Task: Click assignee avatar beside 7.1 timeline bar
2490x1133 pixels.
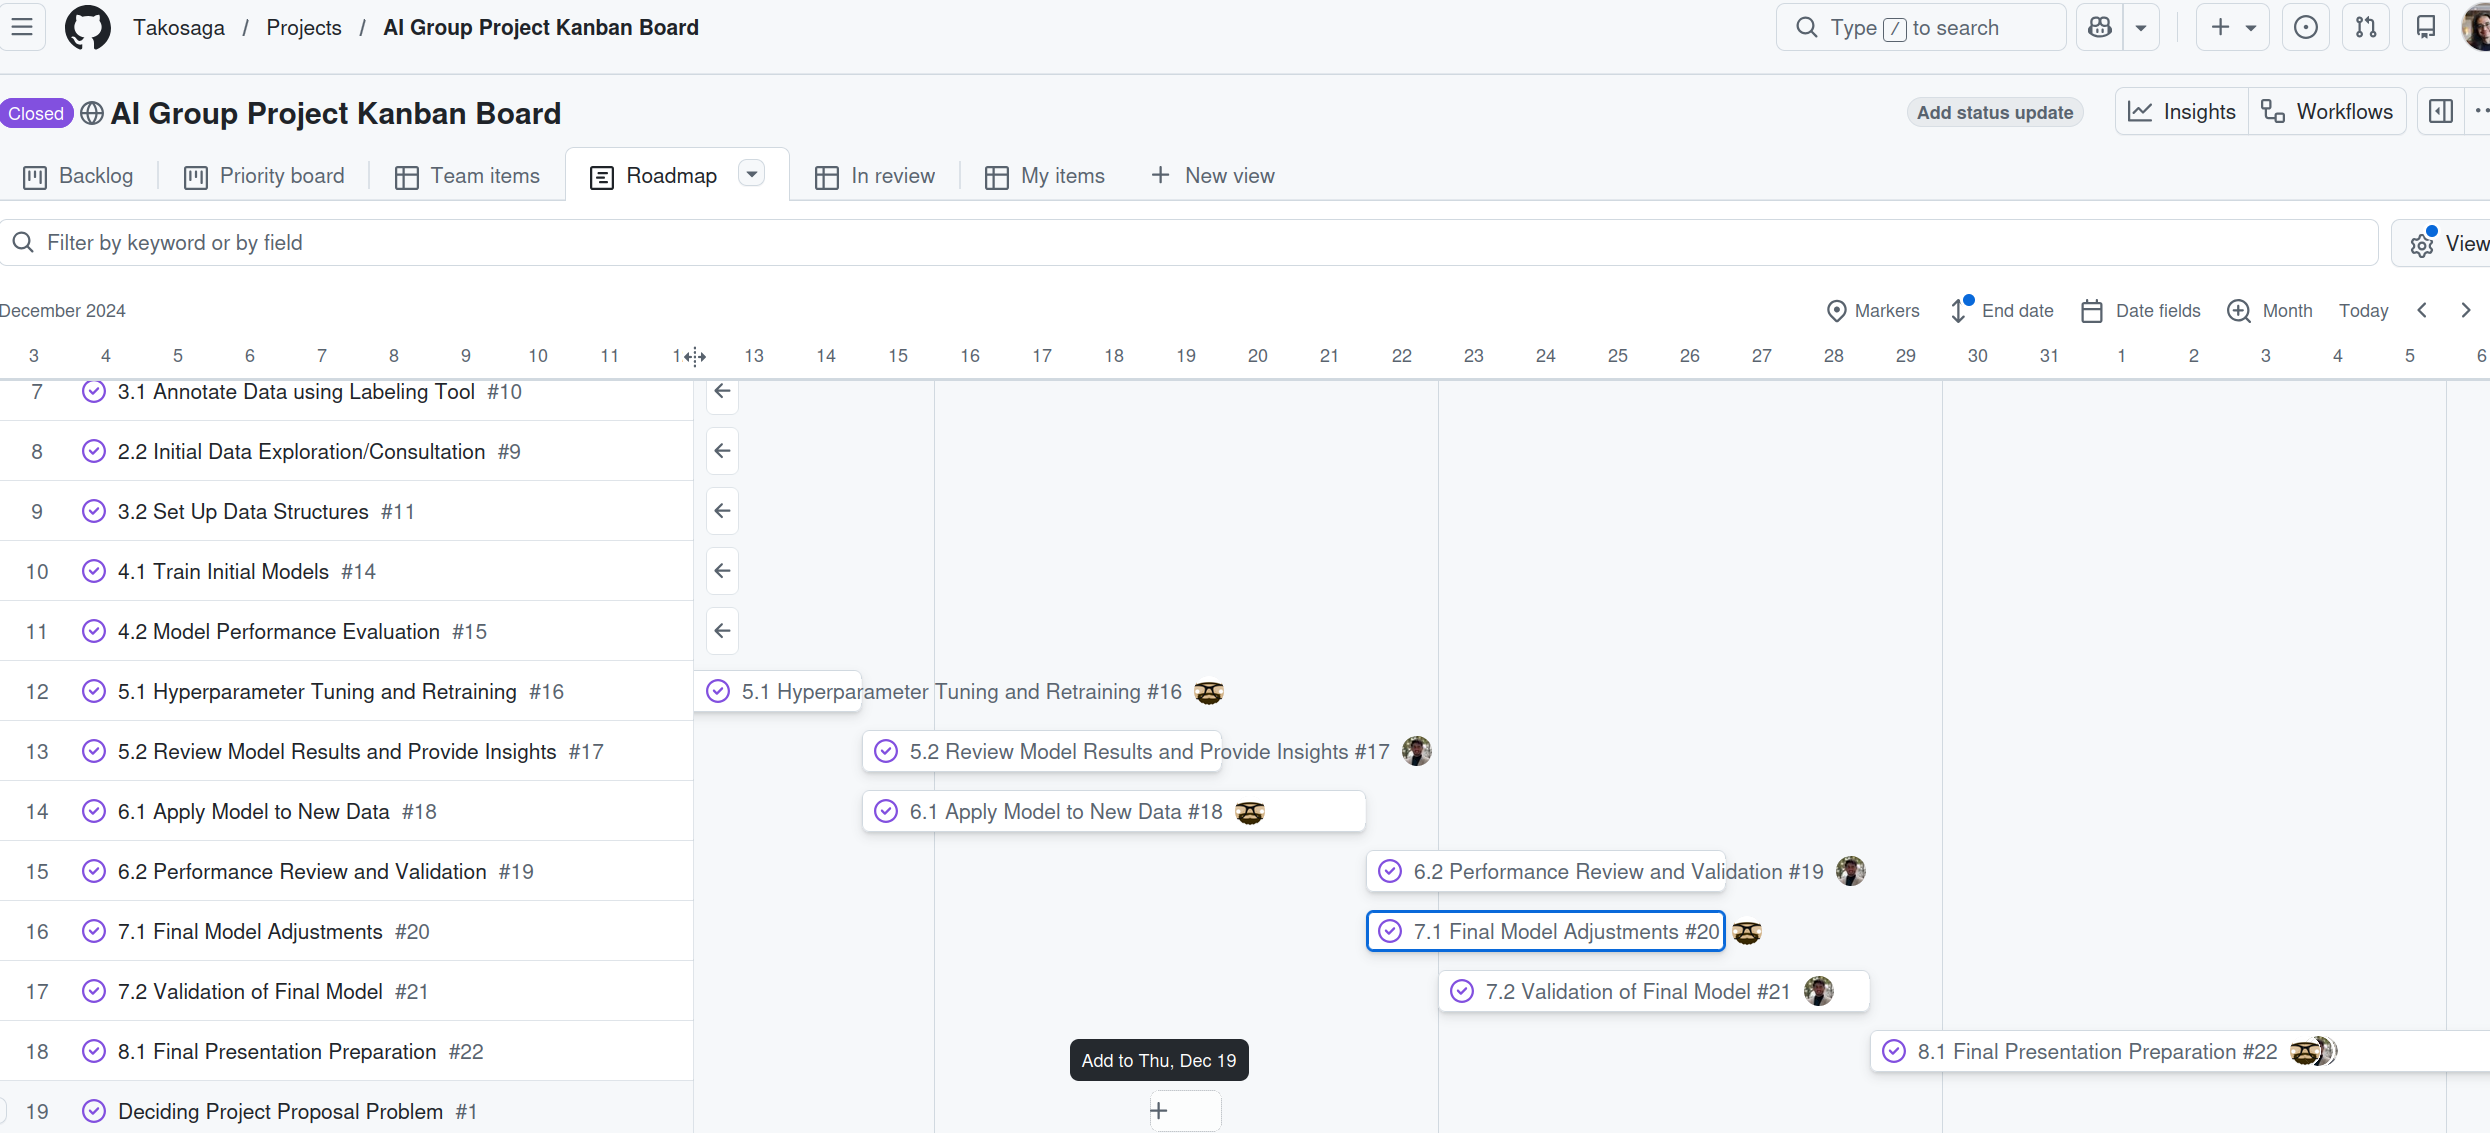Action: (1747, 932)
